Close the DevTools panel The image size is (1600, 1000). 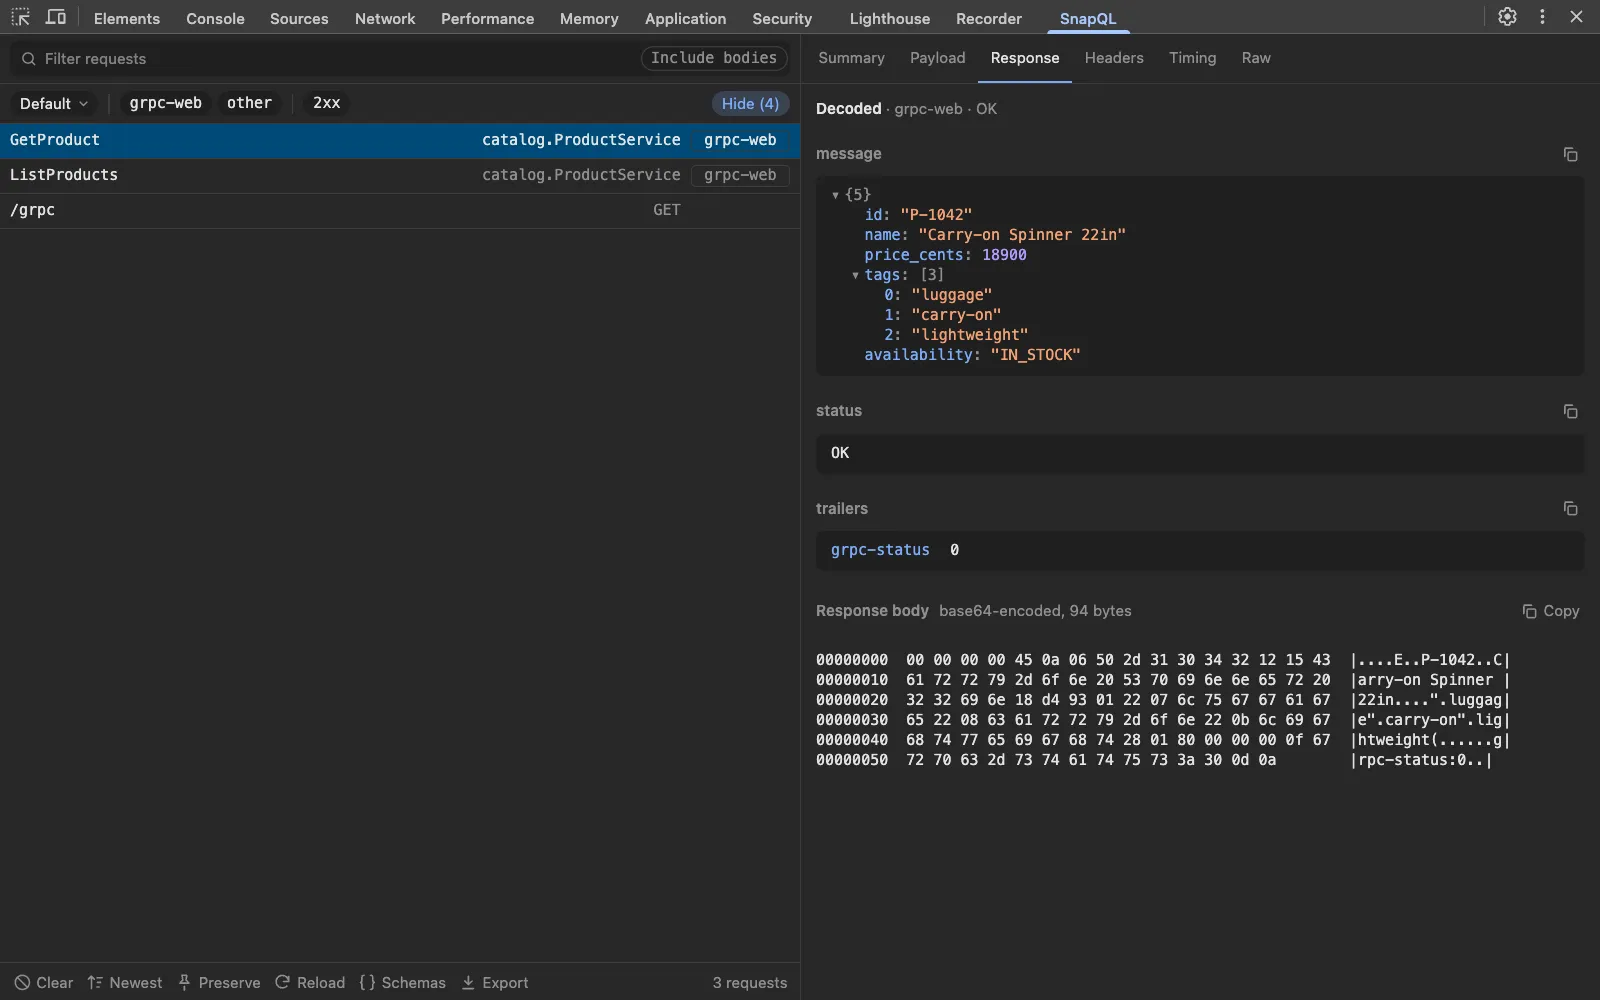[x=1576, y=17]
